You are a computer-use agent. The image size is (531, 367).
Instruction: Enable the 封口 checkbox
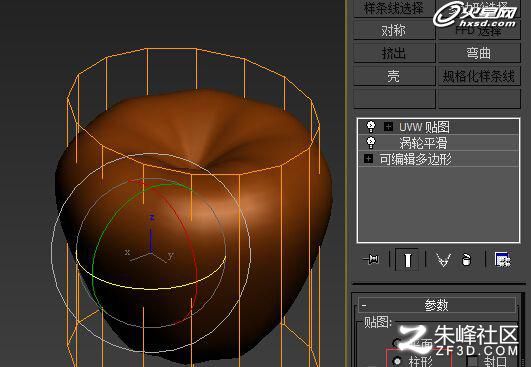pyautogui.click(x=471, y=361)
